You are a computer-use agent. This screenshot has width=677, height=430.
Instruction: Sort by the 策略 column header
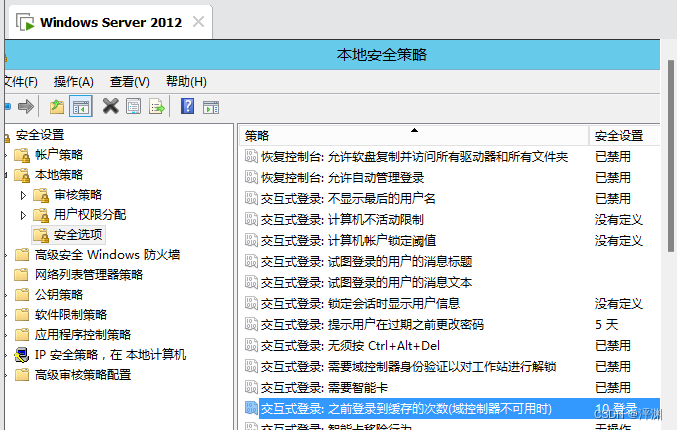414,136
